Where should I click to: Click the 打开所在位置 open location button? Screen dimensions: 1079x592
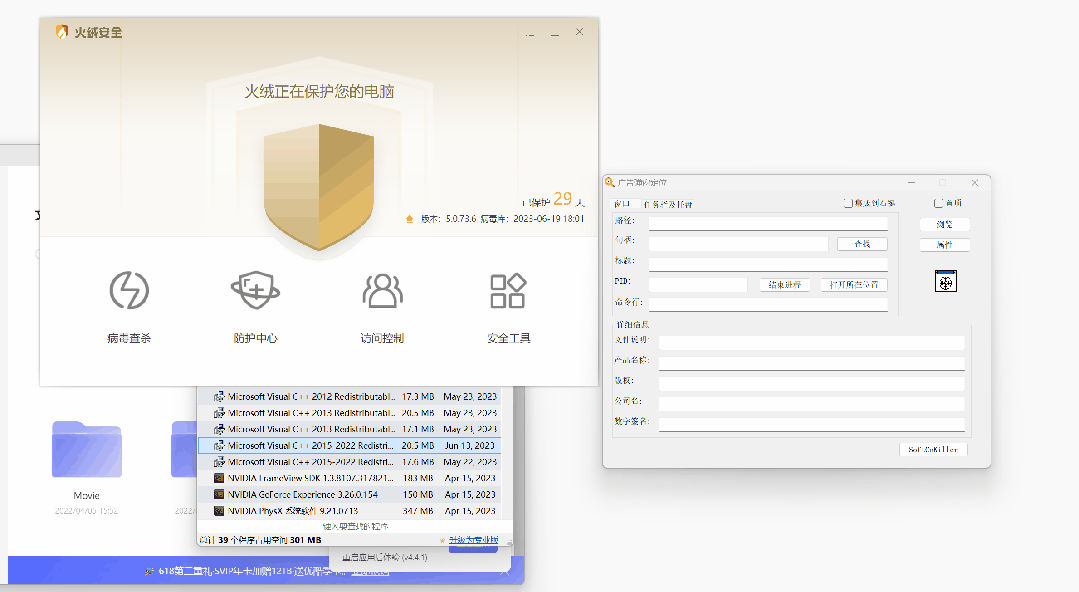[854, 284]
